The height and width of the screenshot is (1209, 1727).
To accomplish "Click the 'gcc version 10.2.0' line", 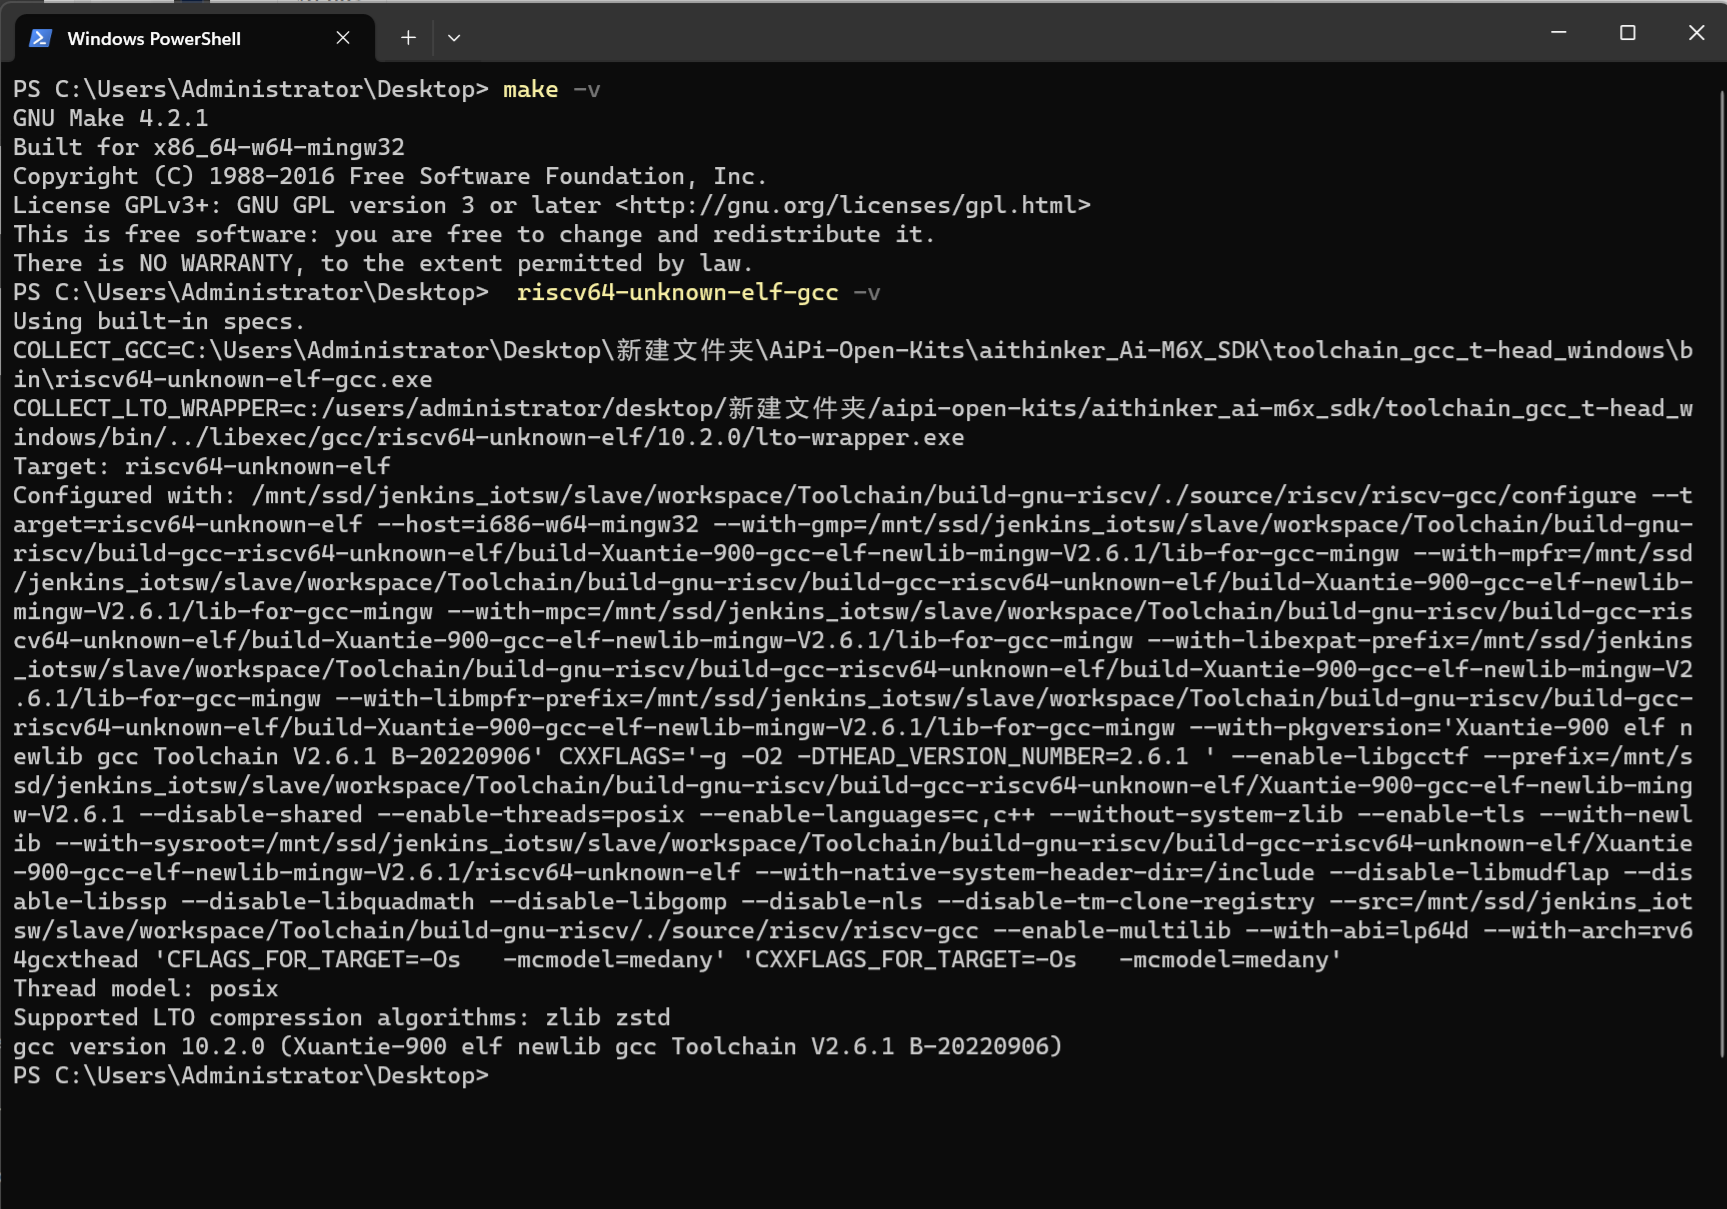I will click(x=538, y=1047).
